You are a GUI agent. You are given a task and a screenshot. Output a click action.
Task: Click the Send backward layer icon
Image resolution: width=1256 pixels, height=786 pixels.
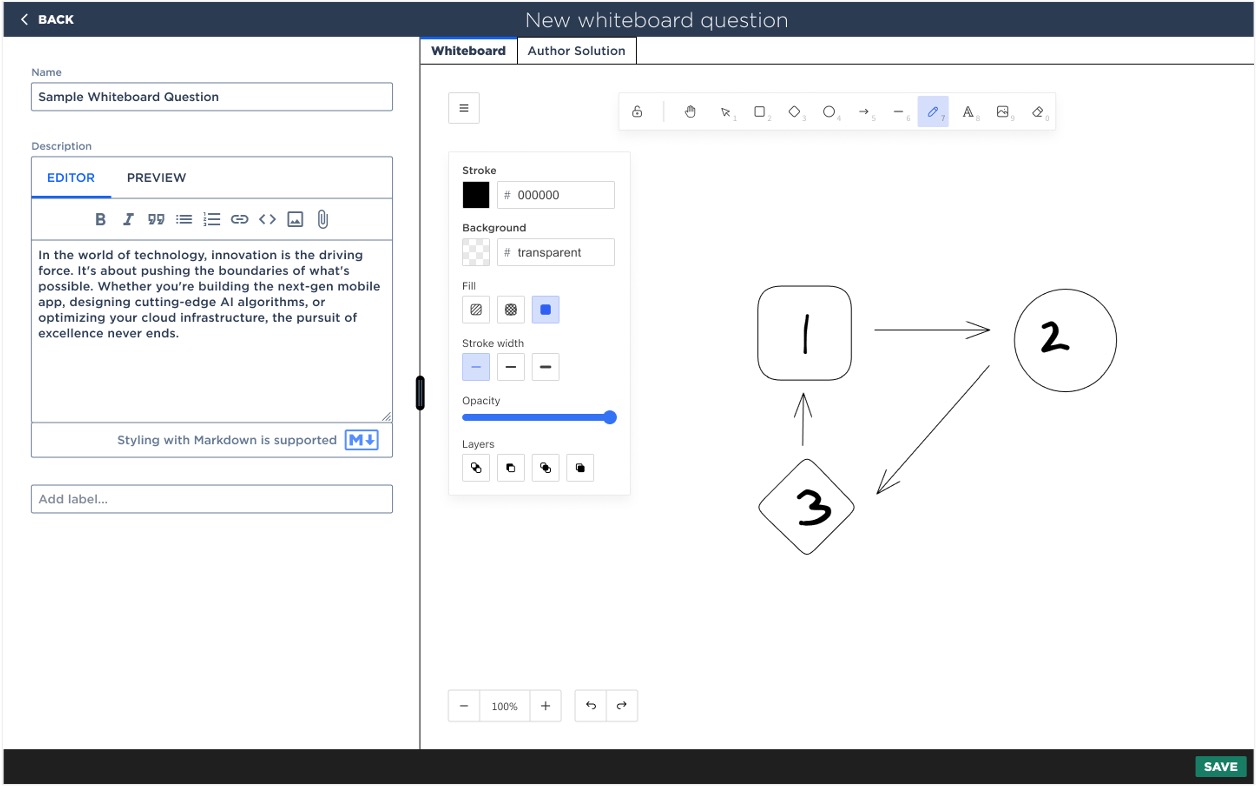click(x=511, y=468)
